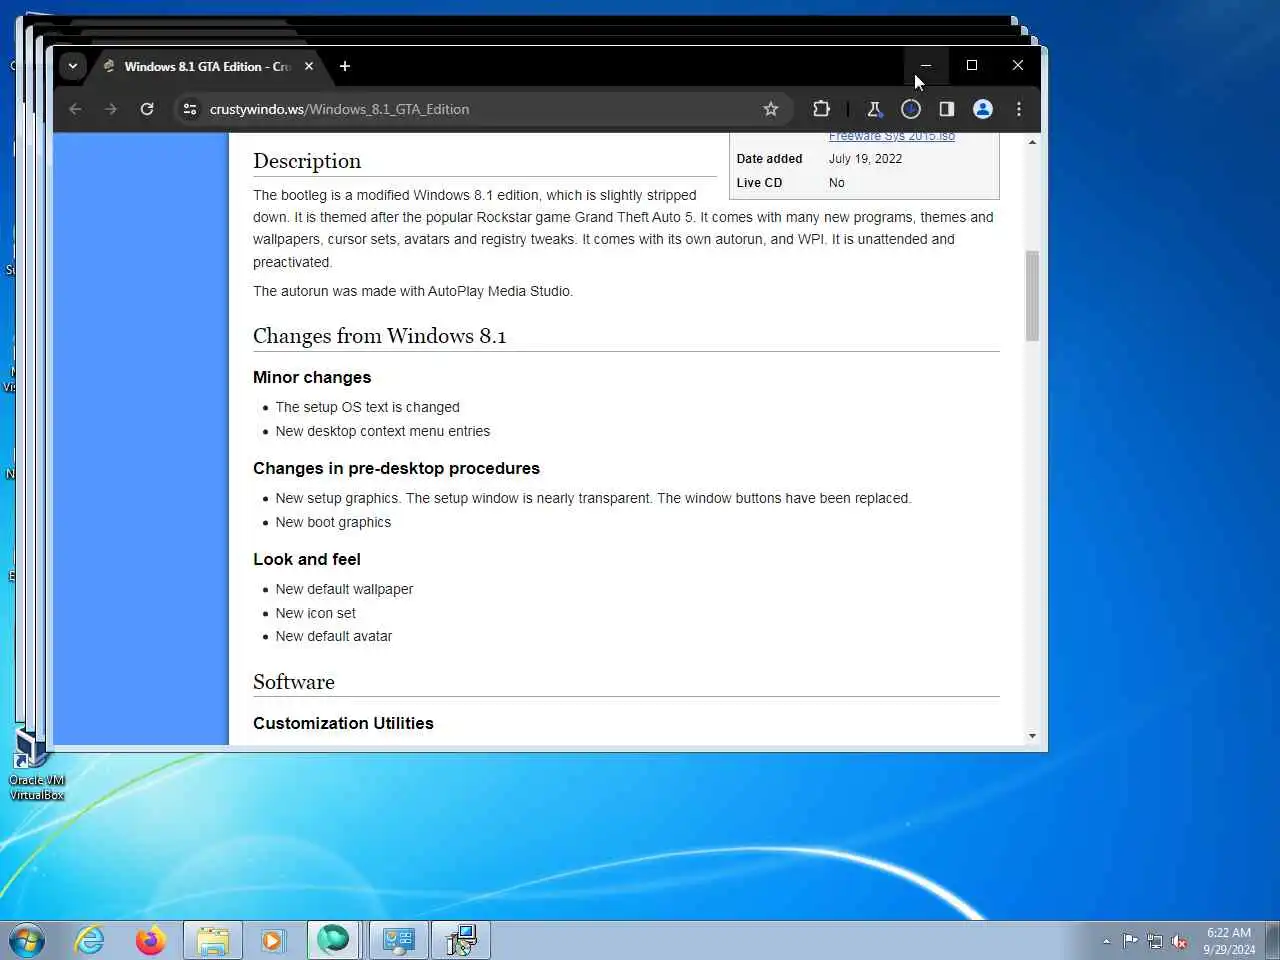Open Windows Media Player from taskbar
The image size is (1280, 960).
pos(272,940)
